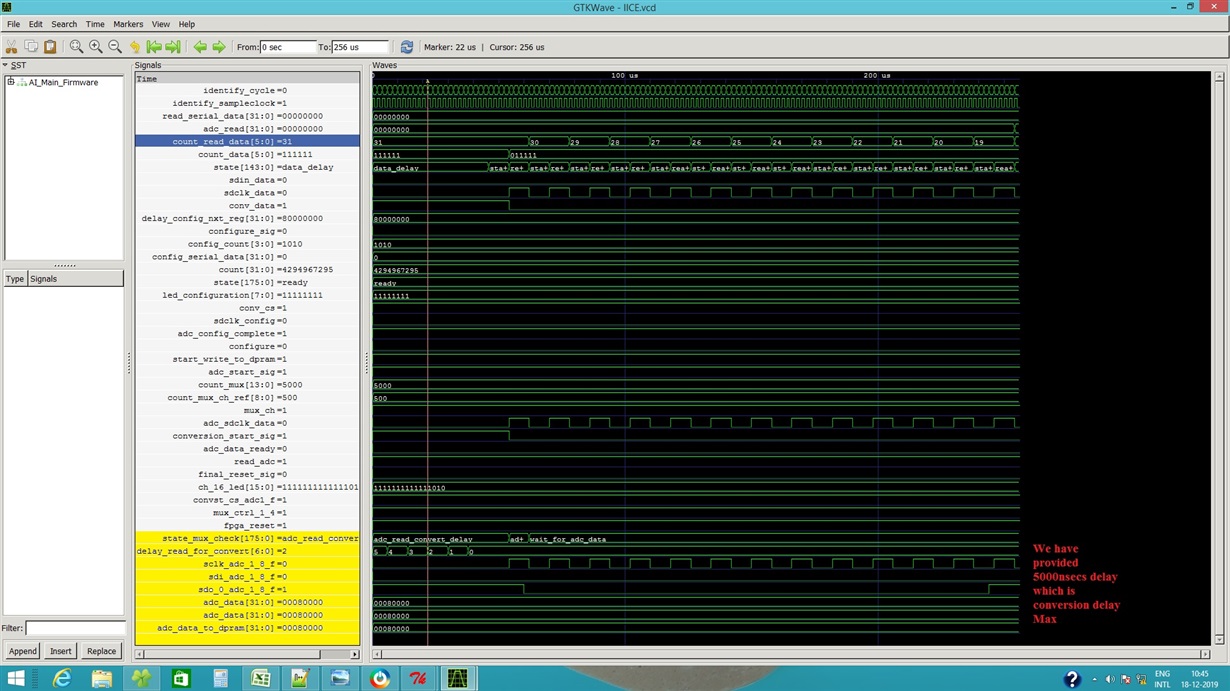Click the yellow Undo Zoom arrow
This screenshot has height=691, width=1230.
(x=135, y=47)
